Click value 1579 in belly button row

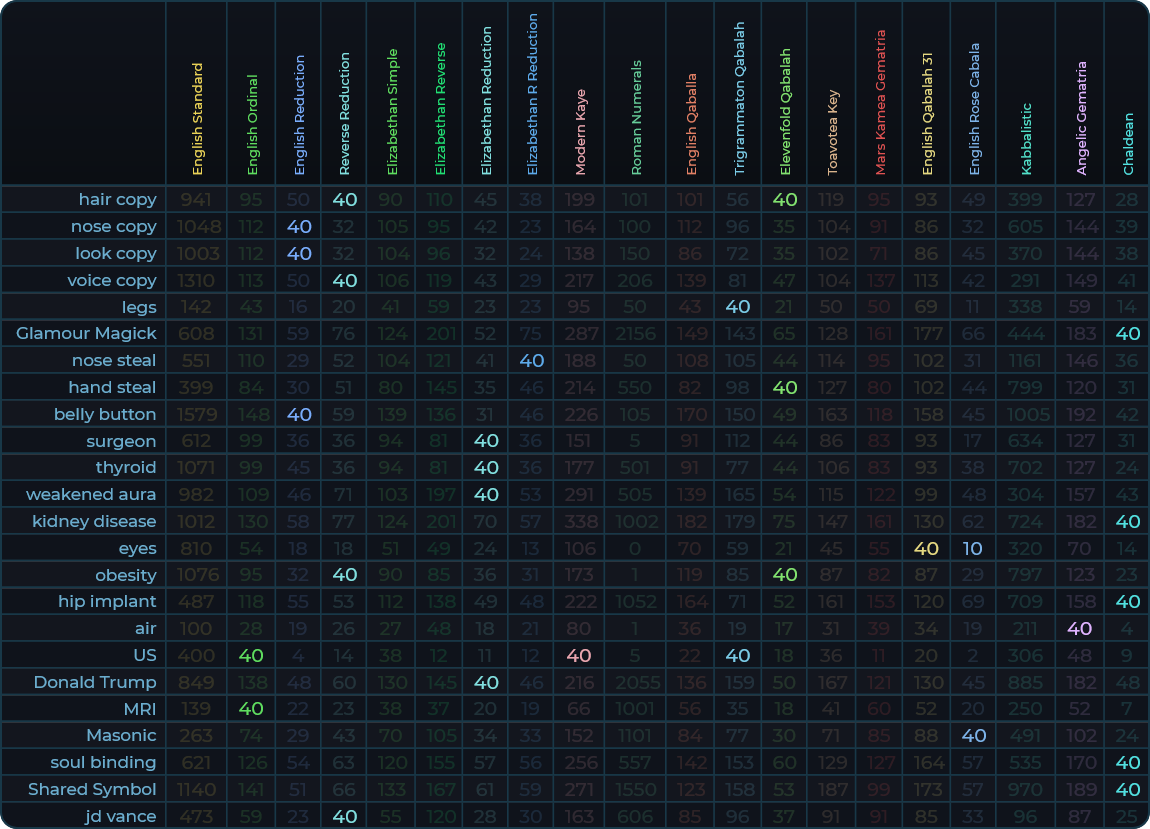pyautogui.click(x=197, y=414)
